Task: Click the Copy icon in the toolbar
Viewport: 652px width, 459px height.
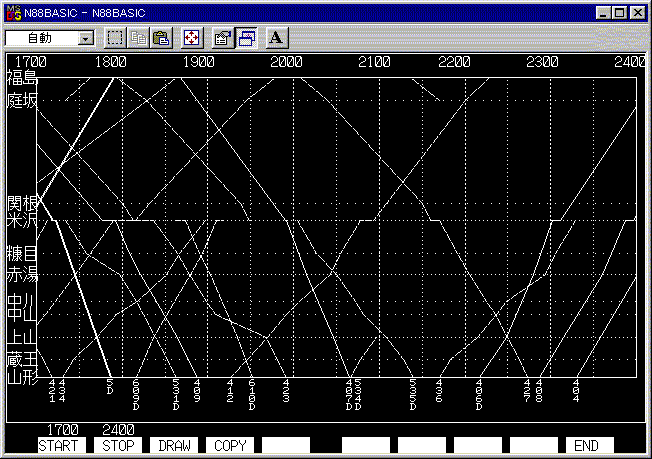Action: coord(138,38)
